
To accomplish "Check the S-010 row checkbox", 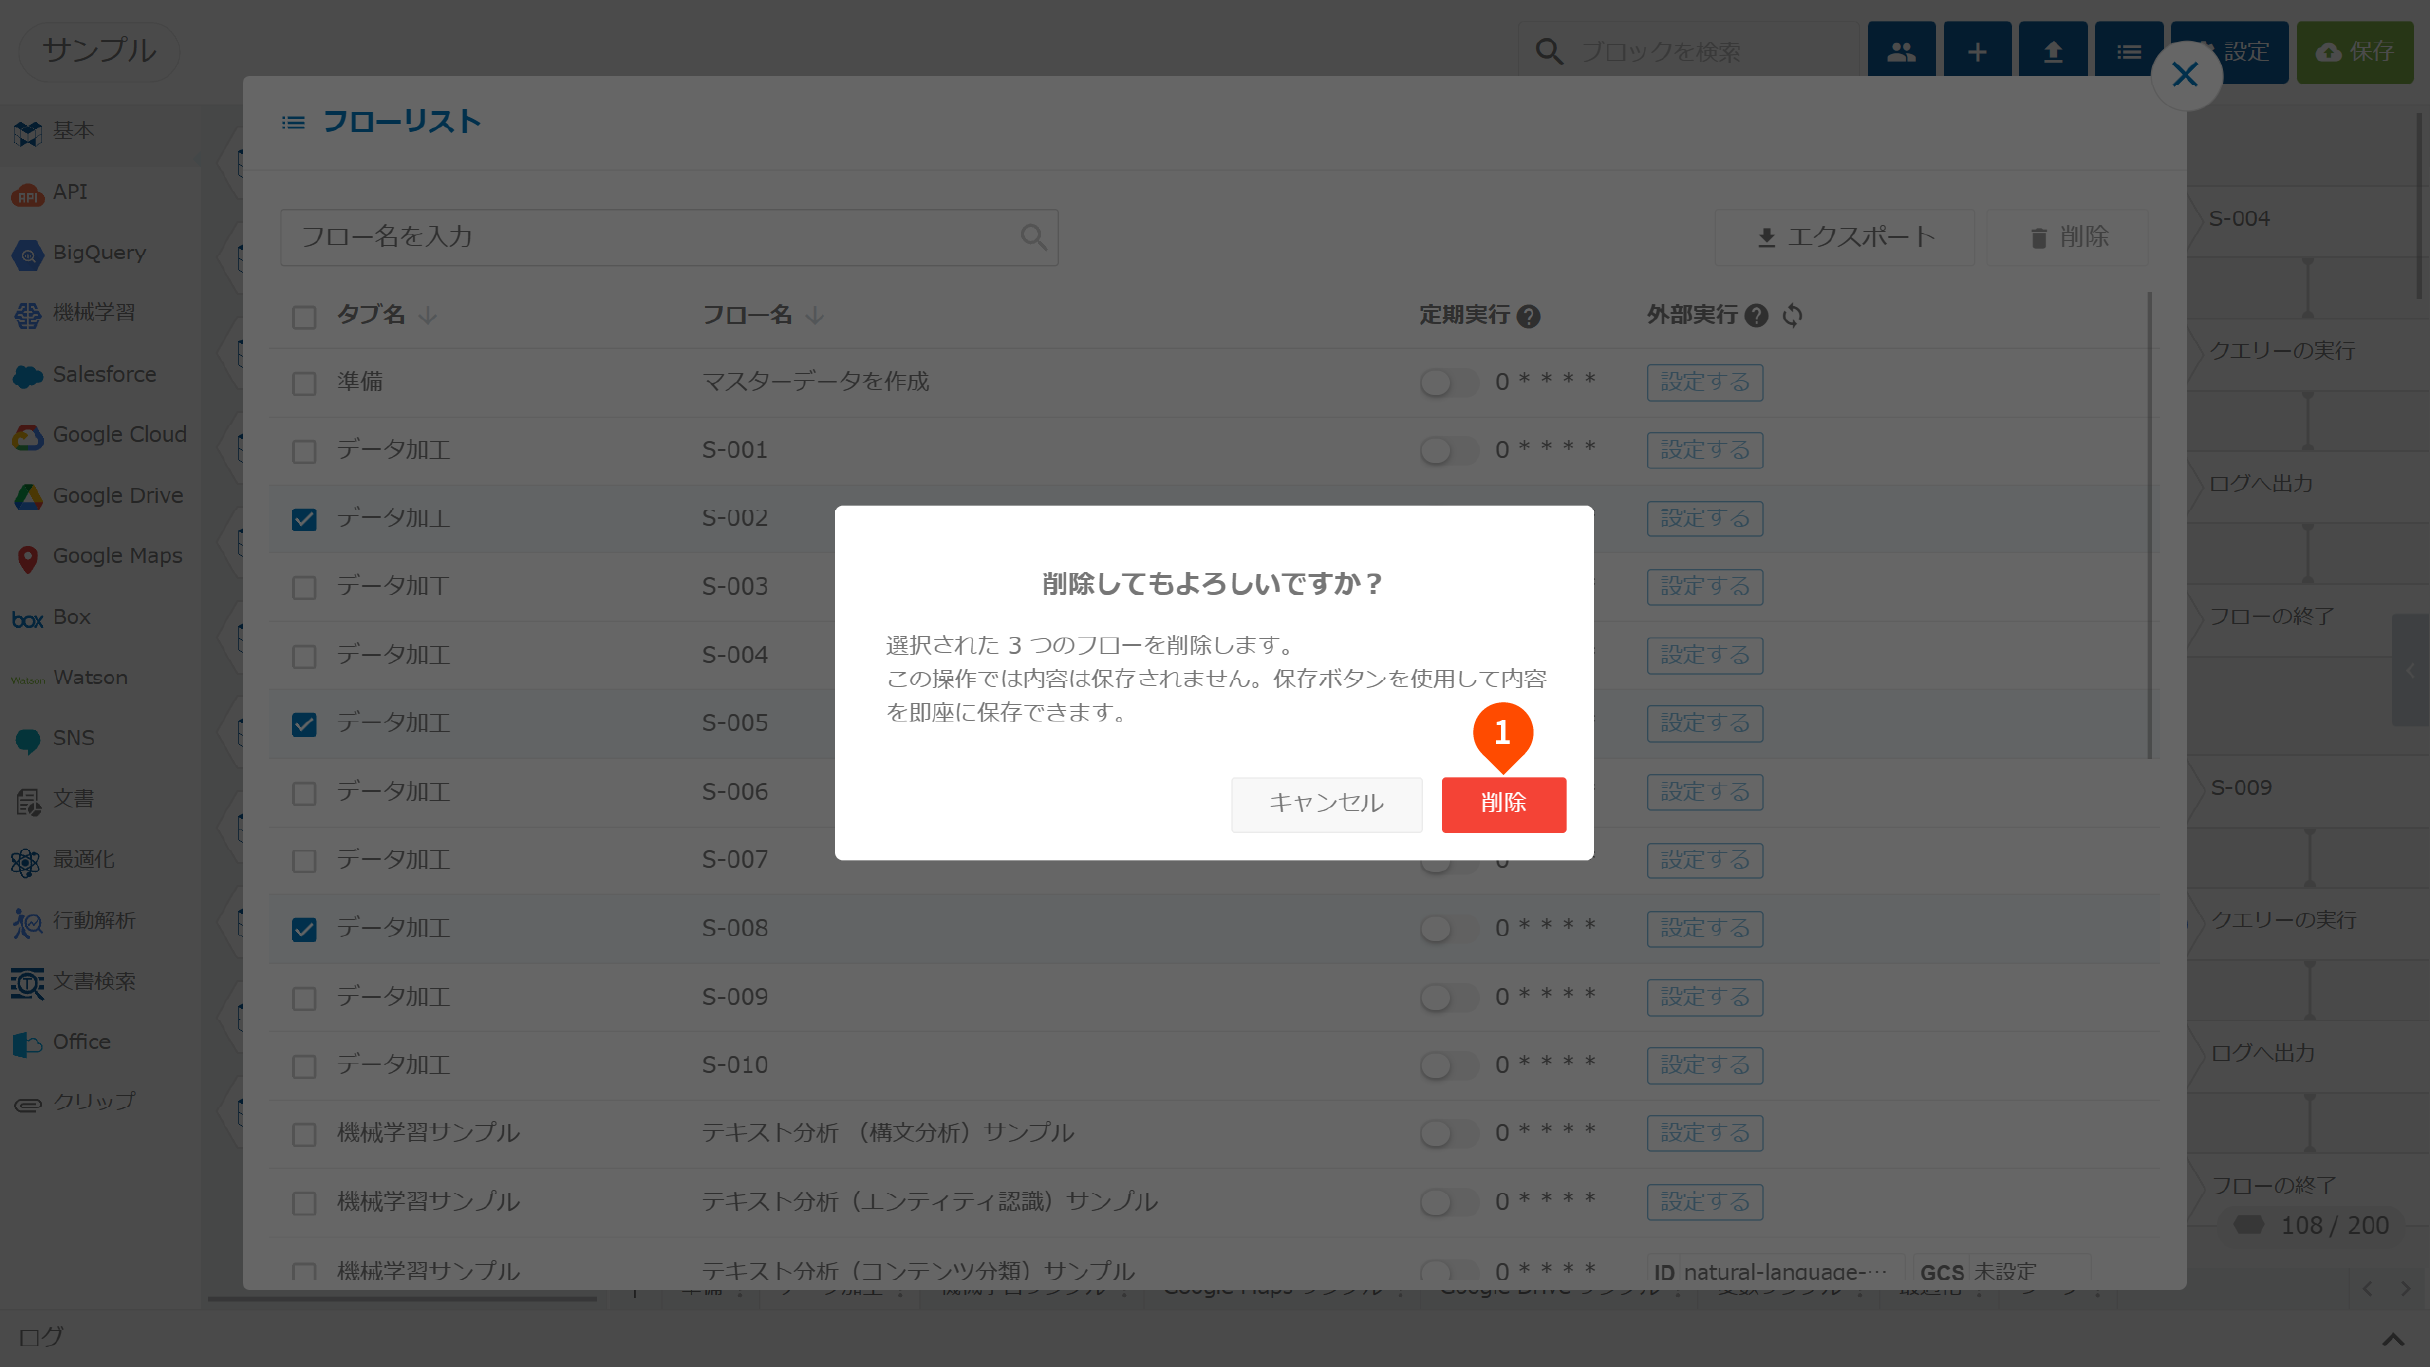I will coord(304,1066).
